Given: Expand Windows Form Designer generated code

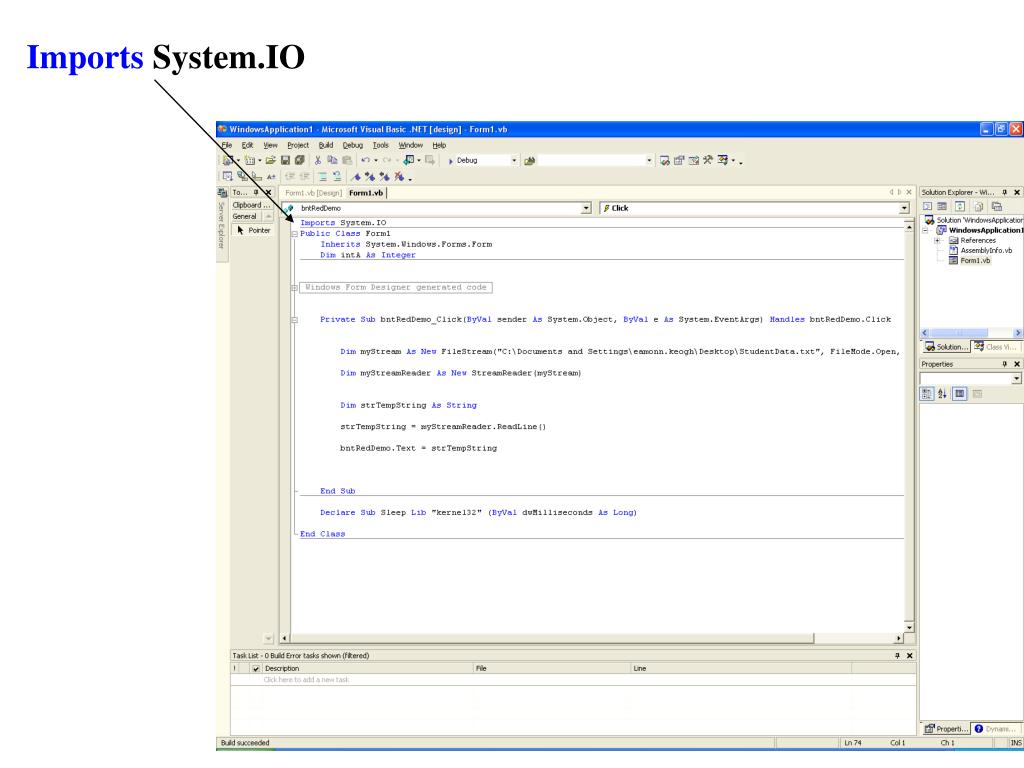Looking at the screenshot, I should [x=295, y=287].
